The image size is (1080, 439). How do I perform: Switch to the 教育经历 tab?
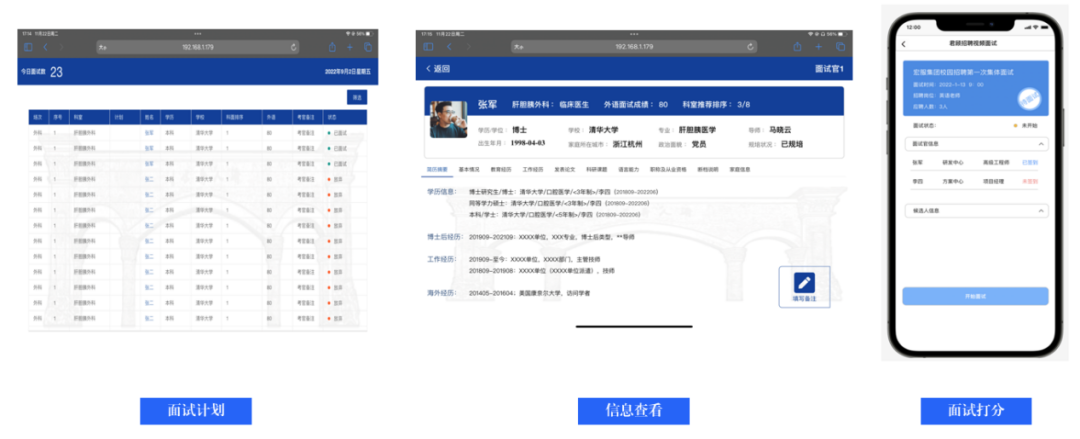coord(501,169)
